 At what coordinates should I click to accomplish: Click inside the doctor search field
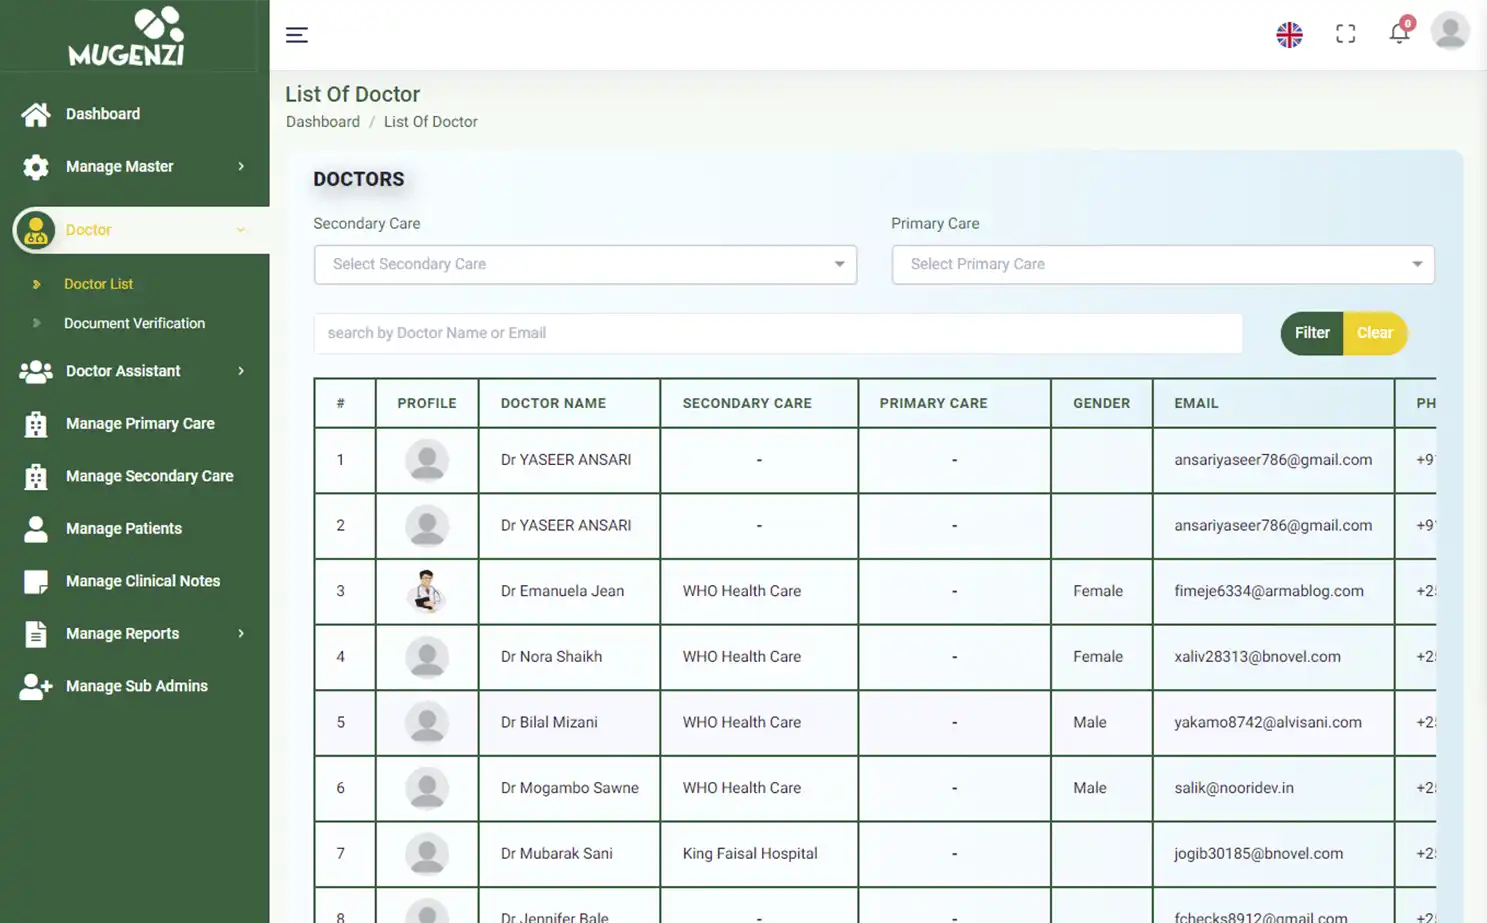click(778, 333)
